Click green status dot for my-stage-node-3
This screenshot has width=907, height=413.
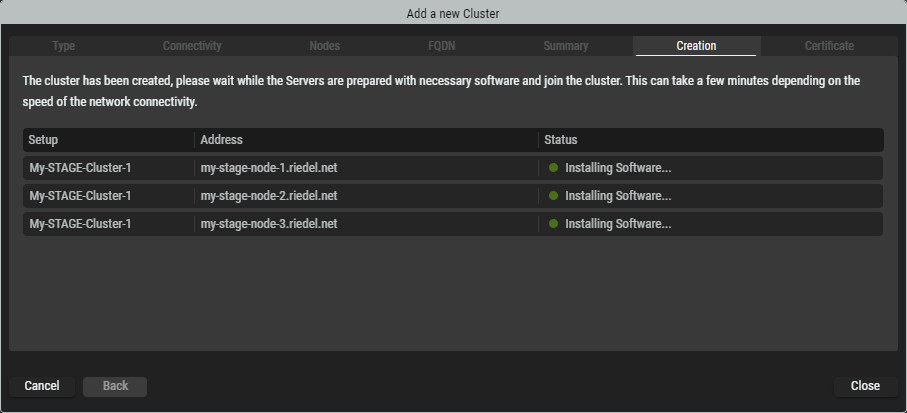tap(553, 224)
